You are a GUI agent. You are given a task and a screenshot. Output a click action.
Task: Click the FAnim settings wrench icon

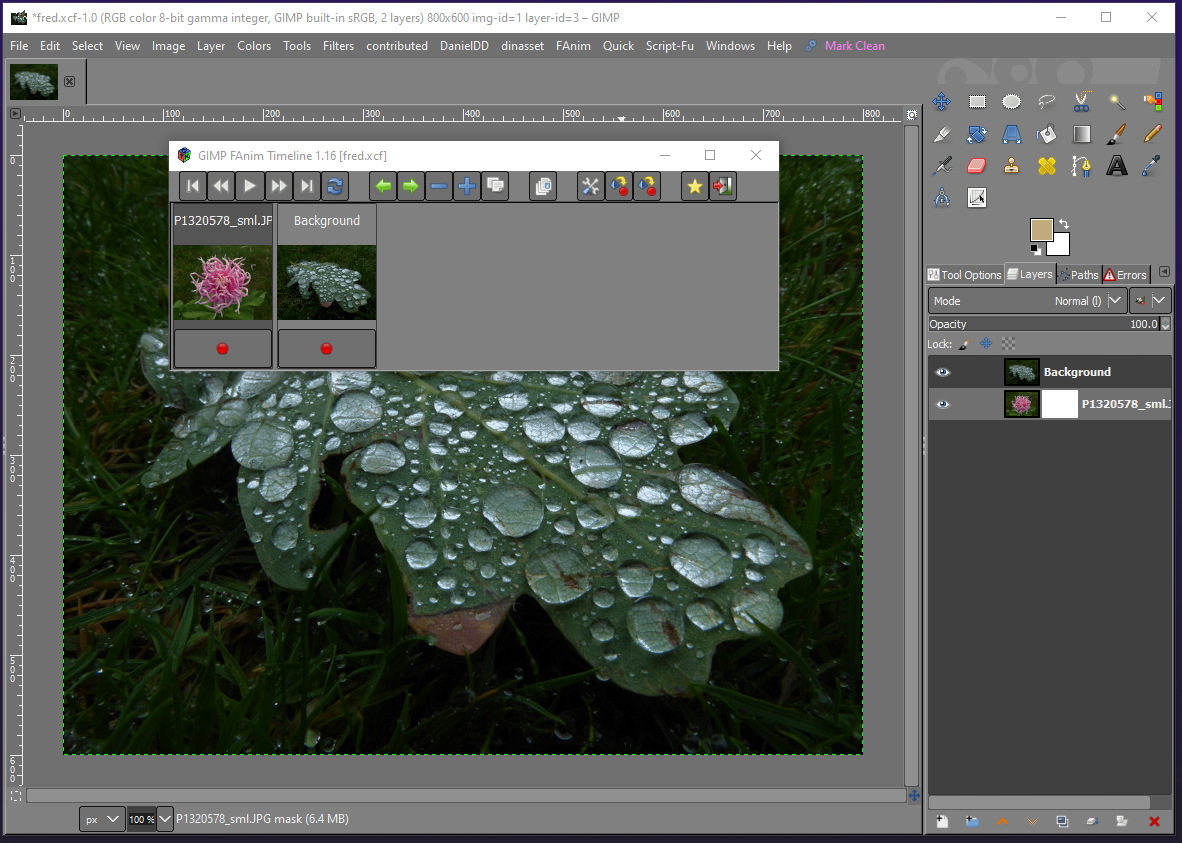click(x=591, y=186)
